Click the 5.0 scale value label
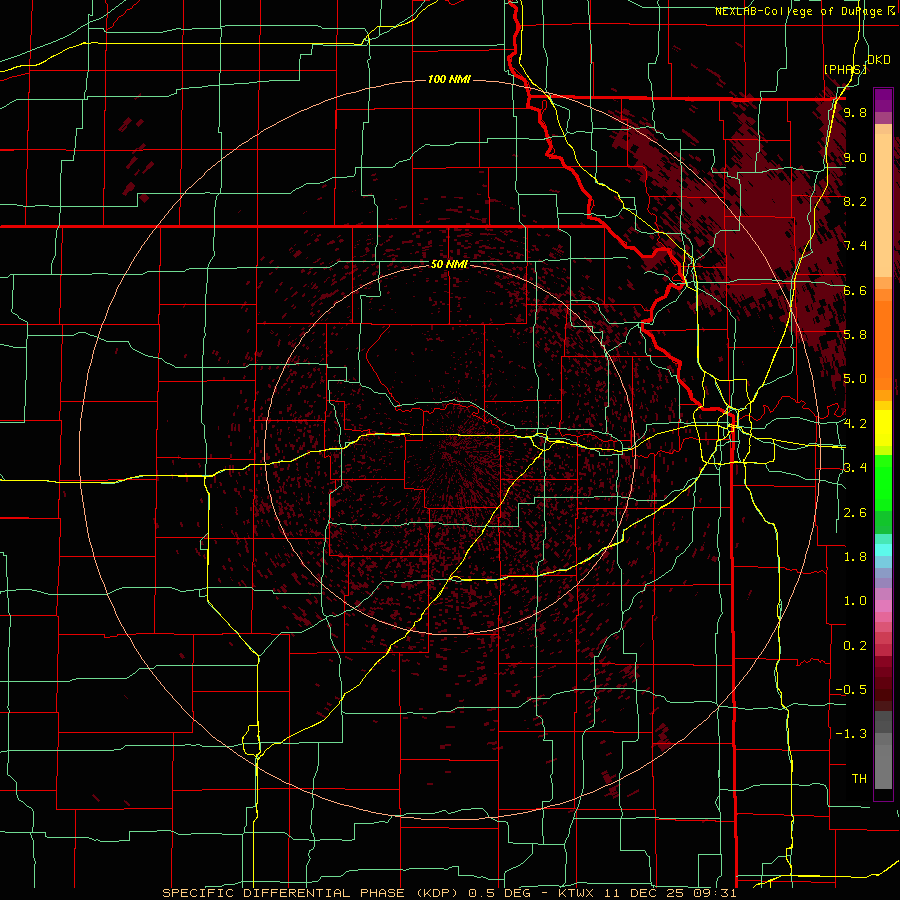Image resolution: width=900 pixels, height=900 pixels. tap(855, 379)
